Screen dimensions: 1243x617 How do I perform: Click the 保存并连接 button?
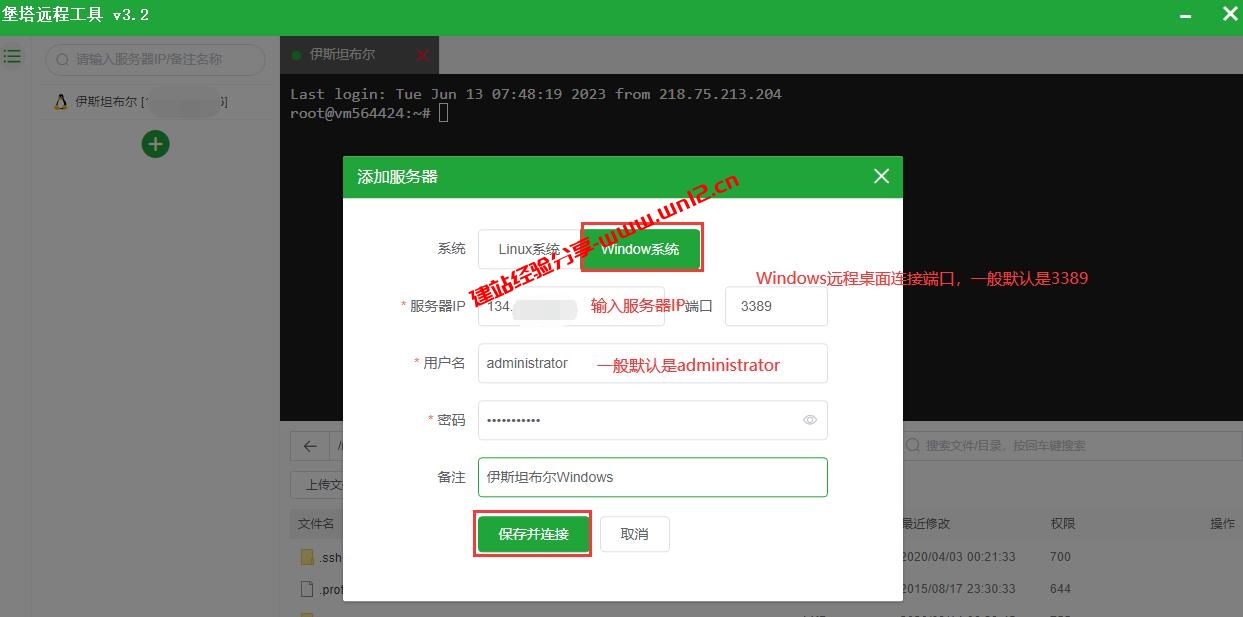point(532,534)
